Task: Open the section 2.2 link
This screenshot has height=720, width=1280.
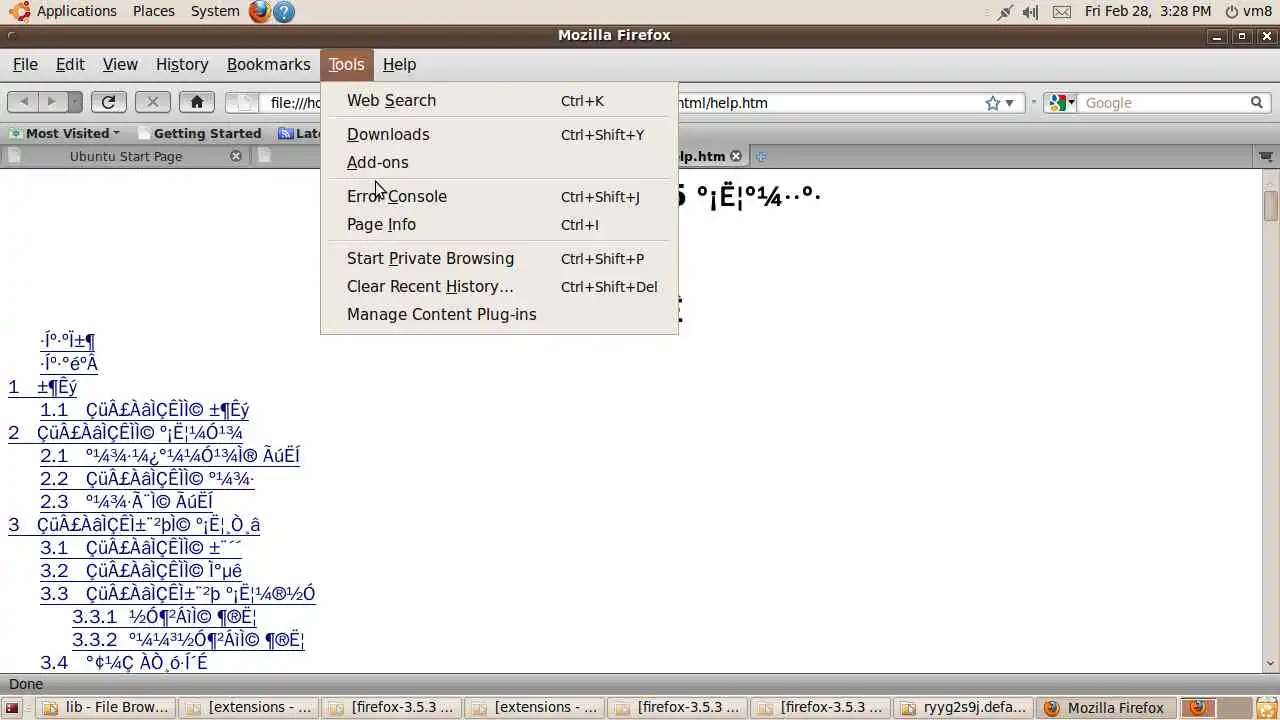Action: 147,478
